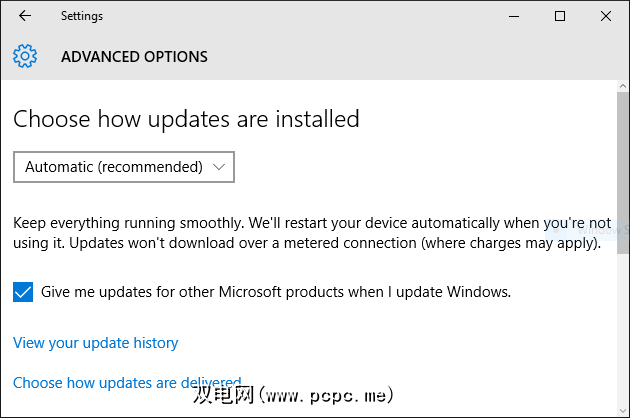Click the 'Settings' window title text
This screenshot has width=630, height=418.
[81, 16]
